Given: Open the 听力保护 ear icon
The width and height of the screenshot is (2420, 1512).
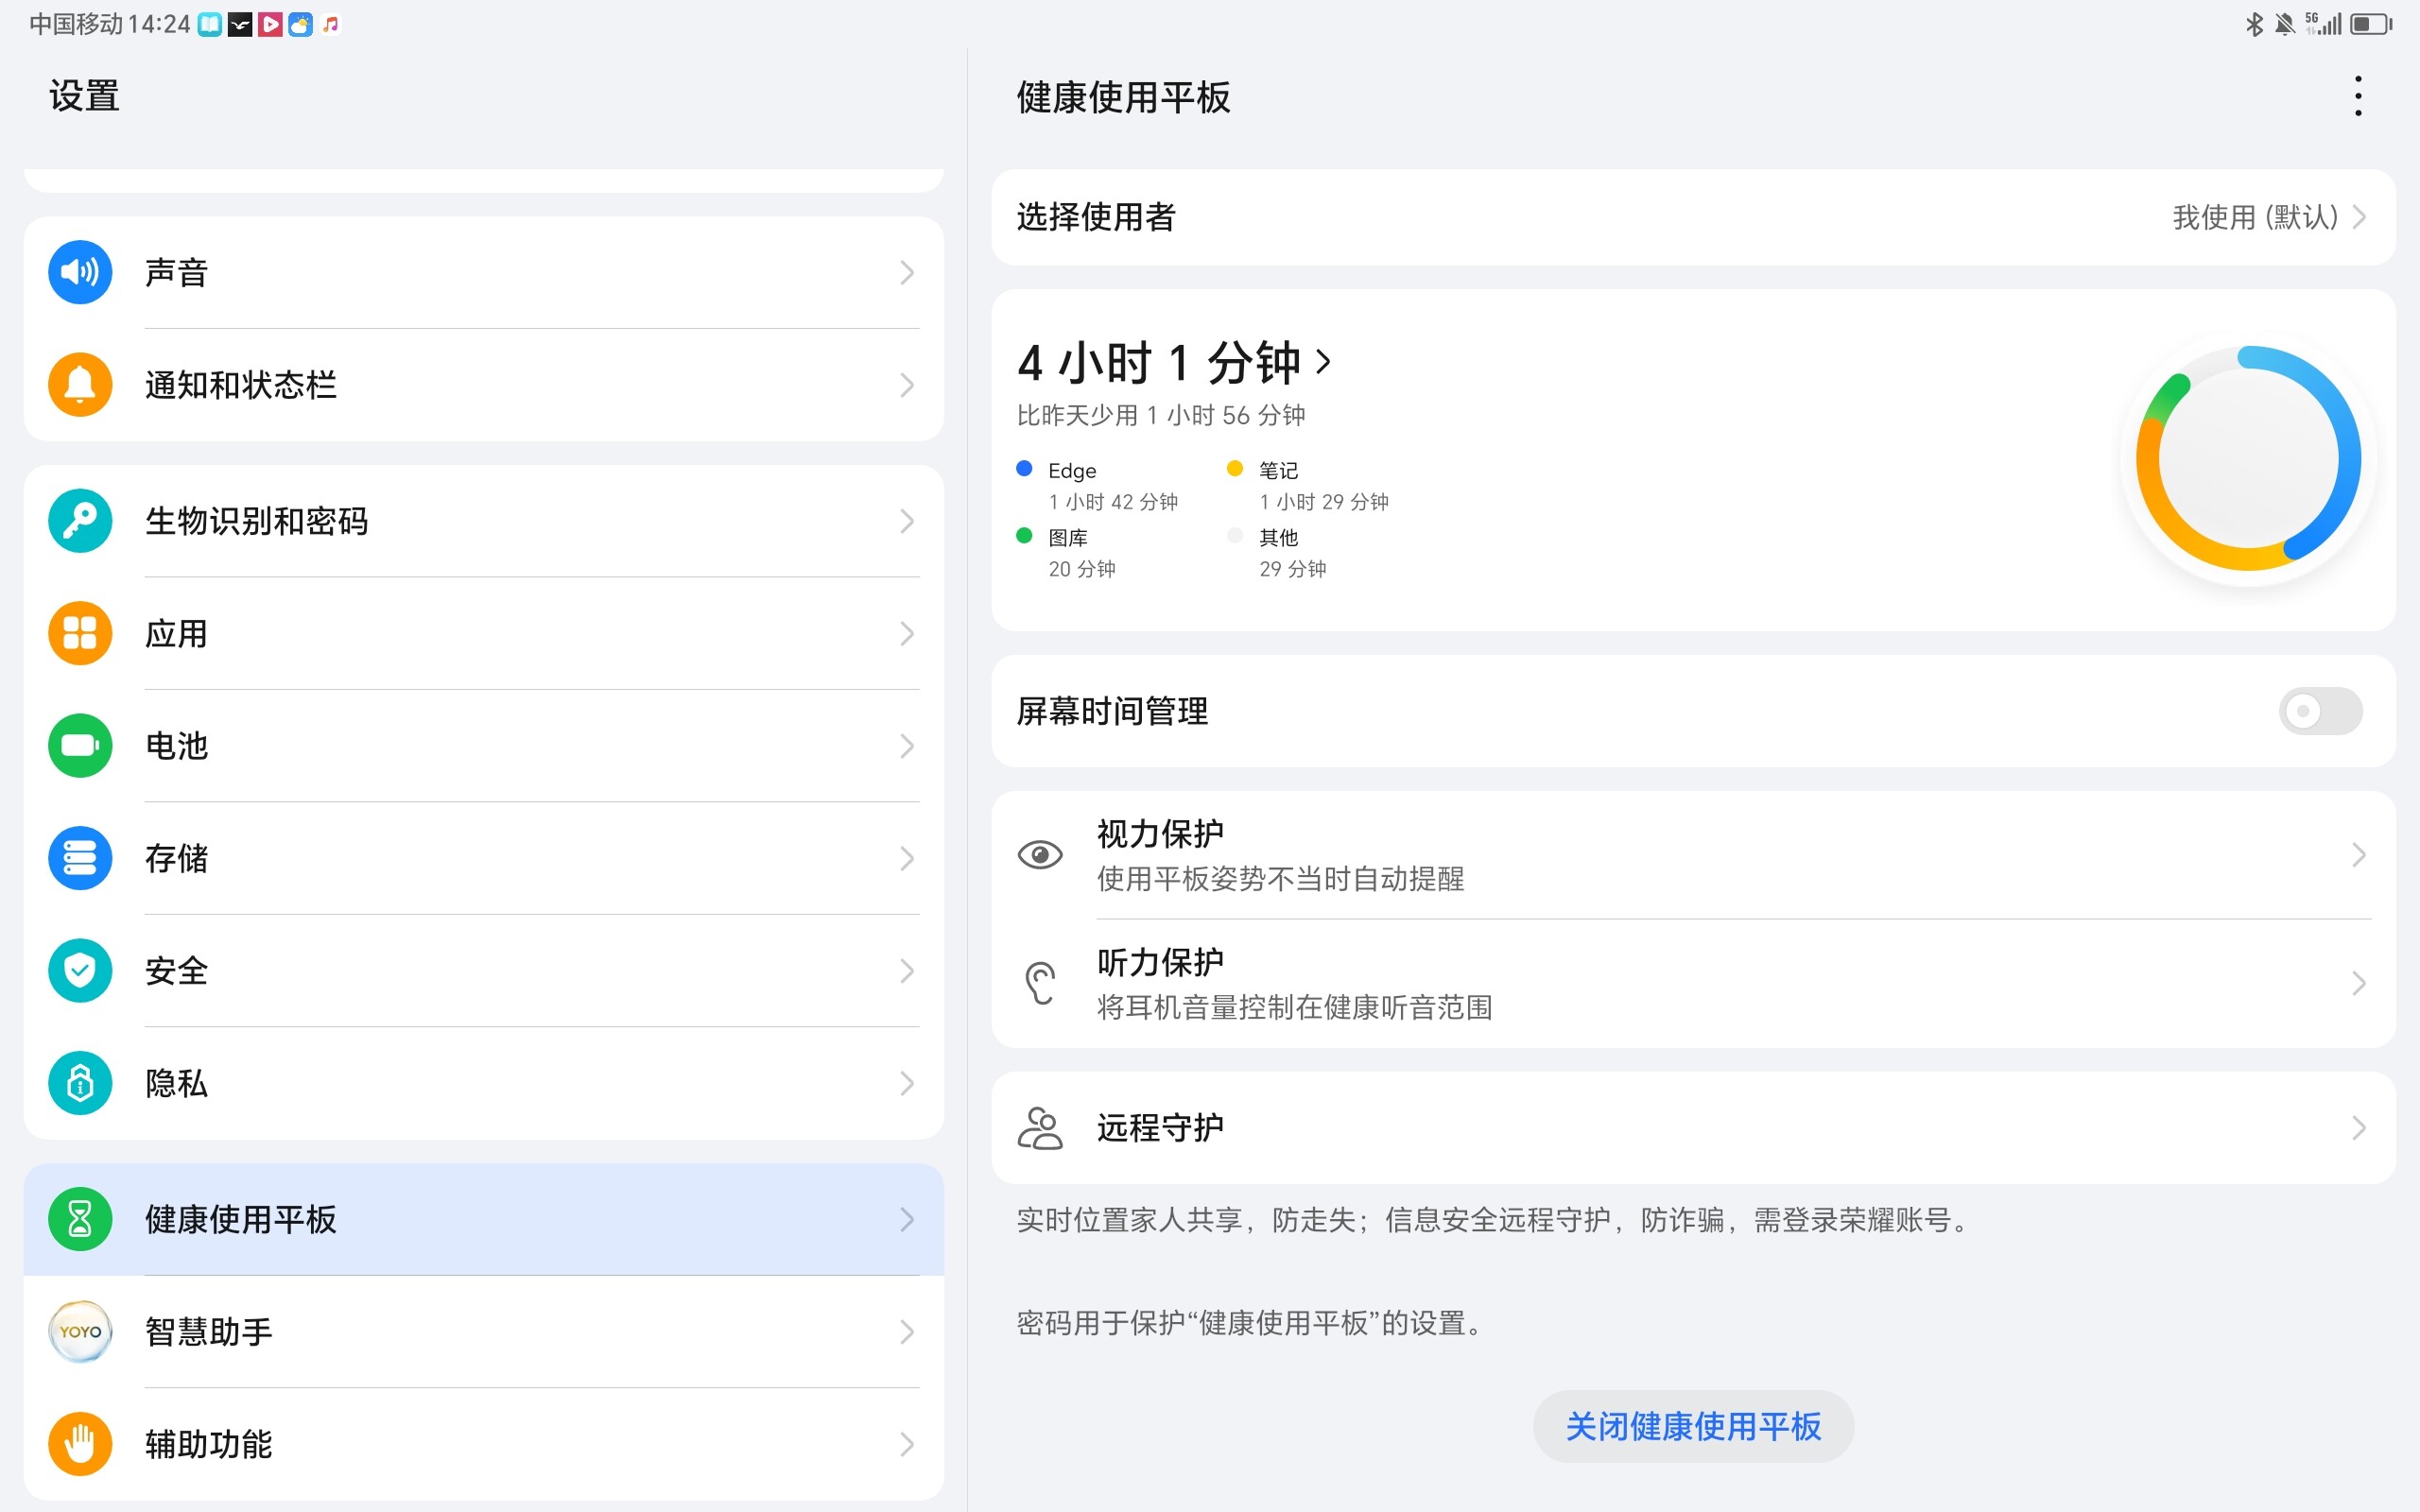Looking at the screenshot, I should click(1040, 983).
